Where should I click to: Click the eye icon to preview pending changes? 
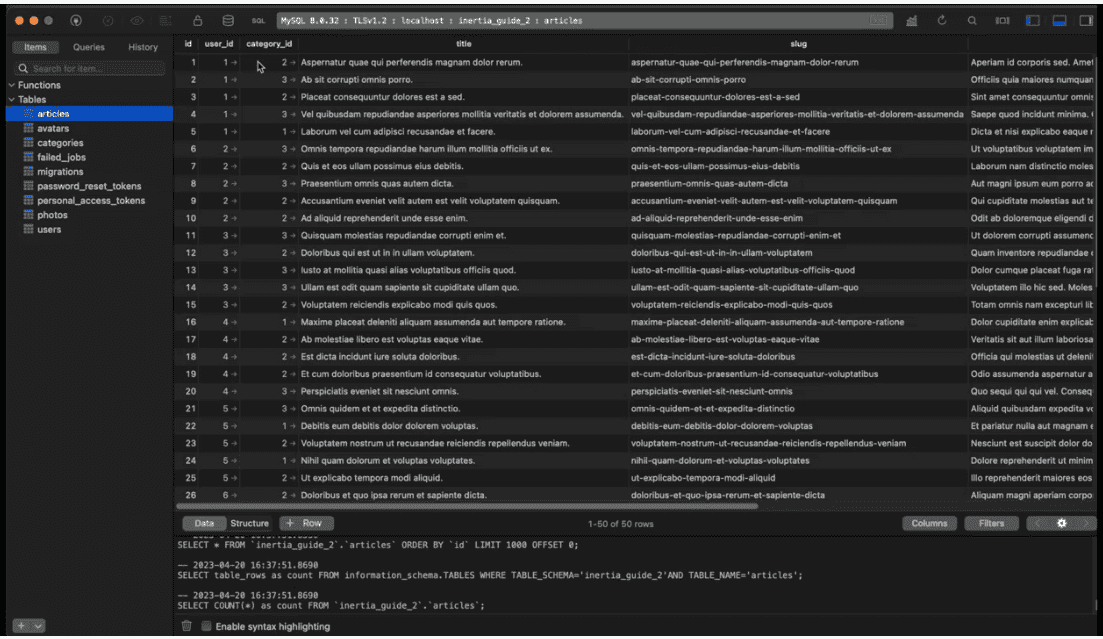(136, 20)
